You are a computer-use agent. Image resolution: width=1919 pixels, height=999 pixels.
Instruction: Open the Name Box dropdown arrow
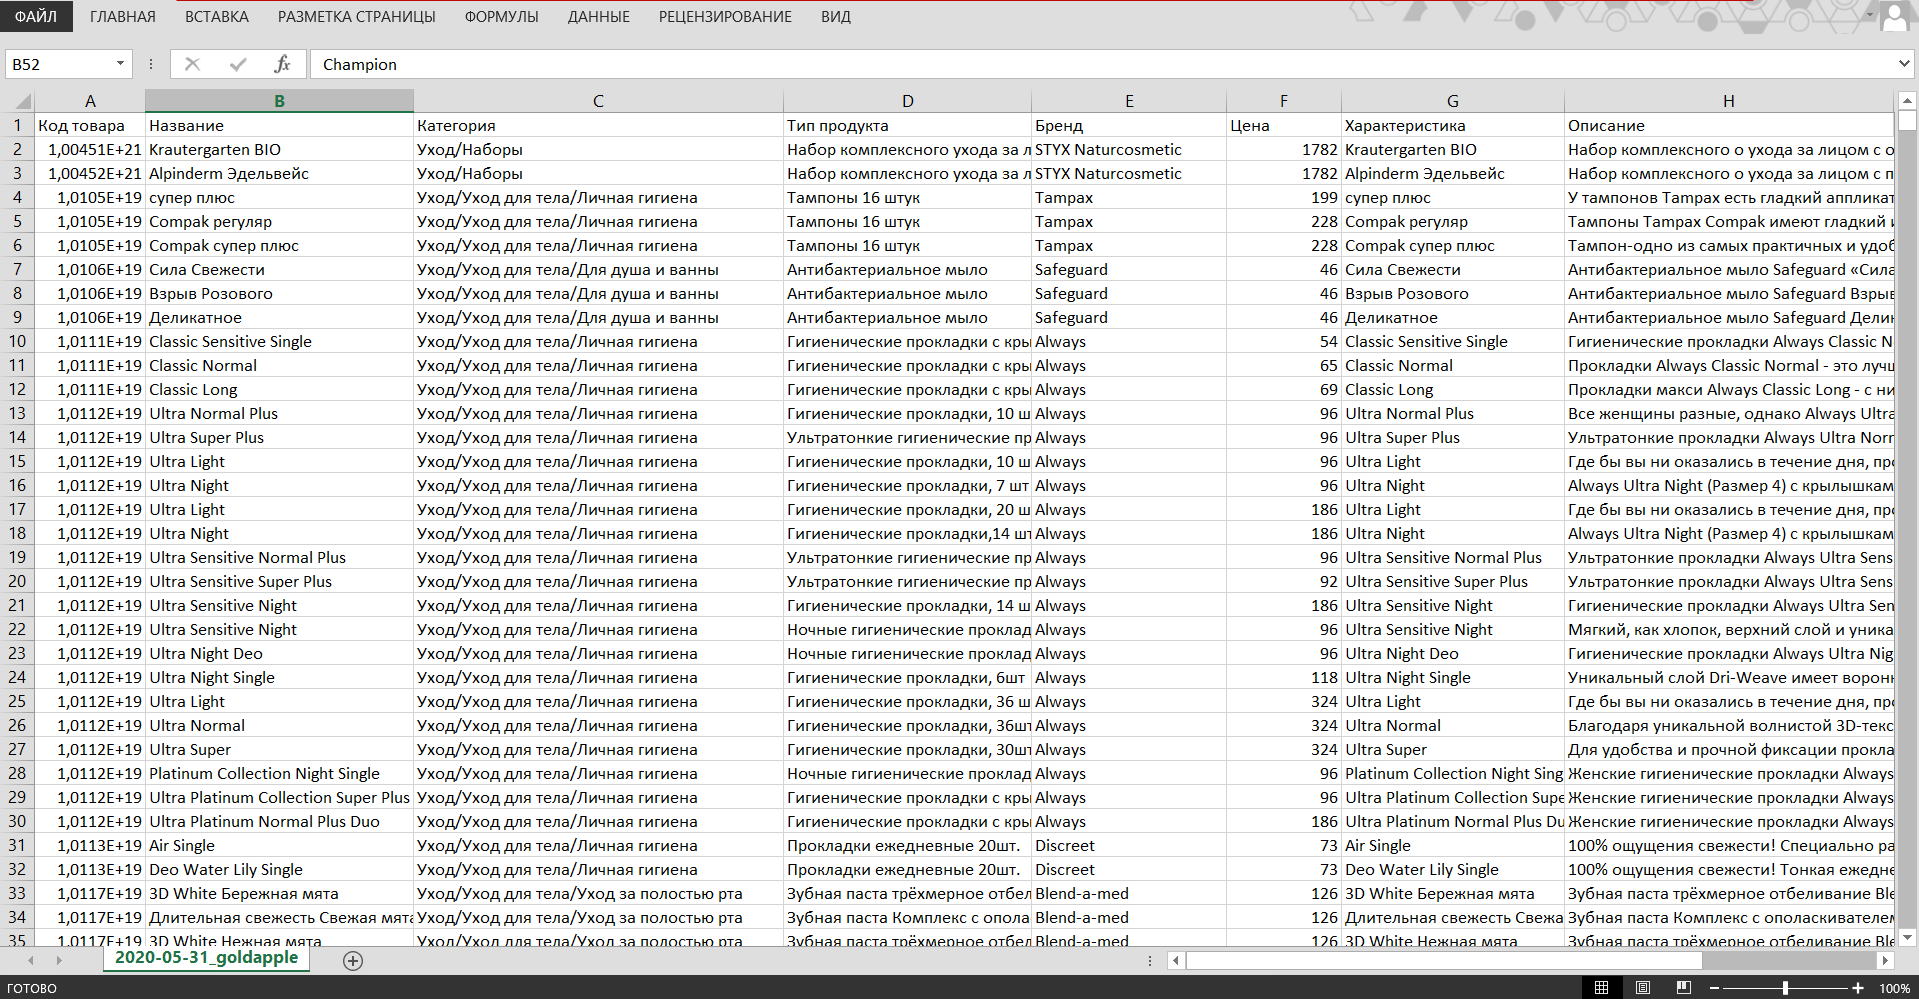120,64
